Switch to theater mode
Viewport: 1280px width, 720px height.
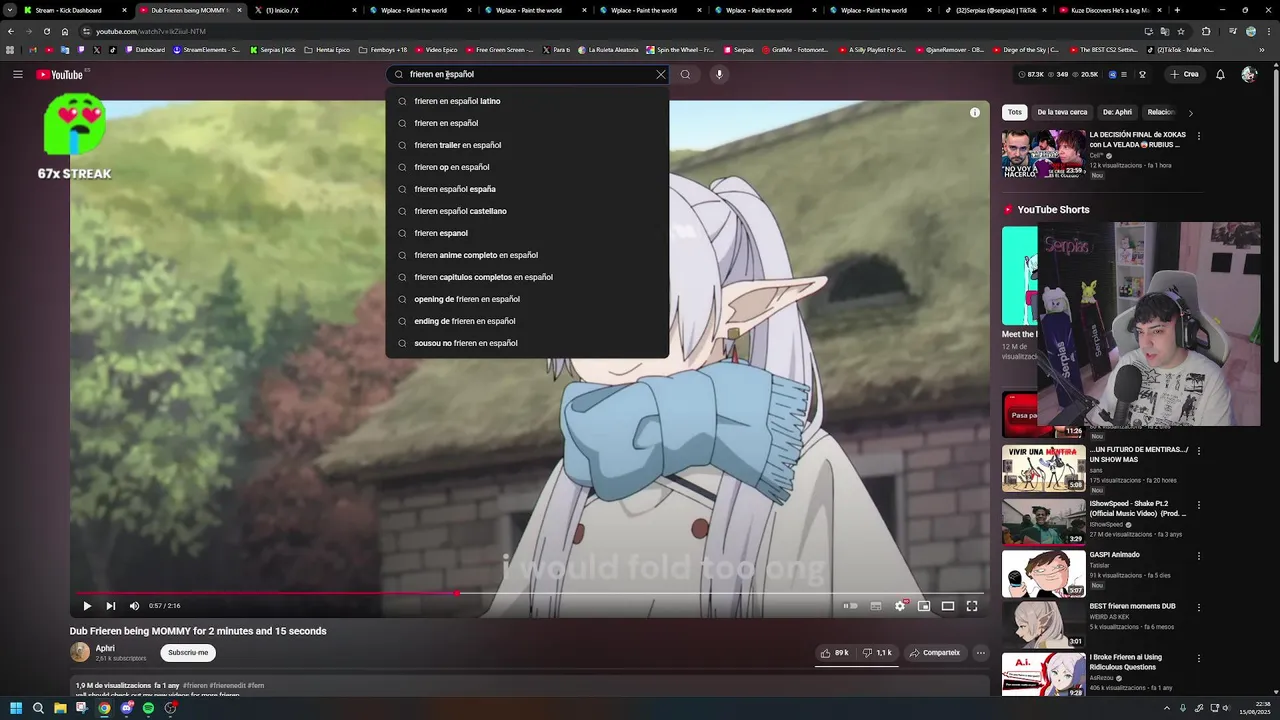[948, 606]
